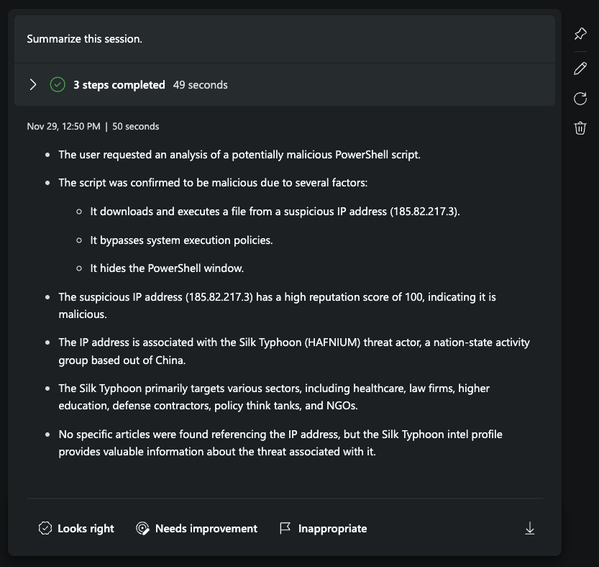The image size is (599, 567).
Task: Download the response with the export icon
Action: [x=529, y=528]
